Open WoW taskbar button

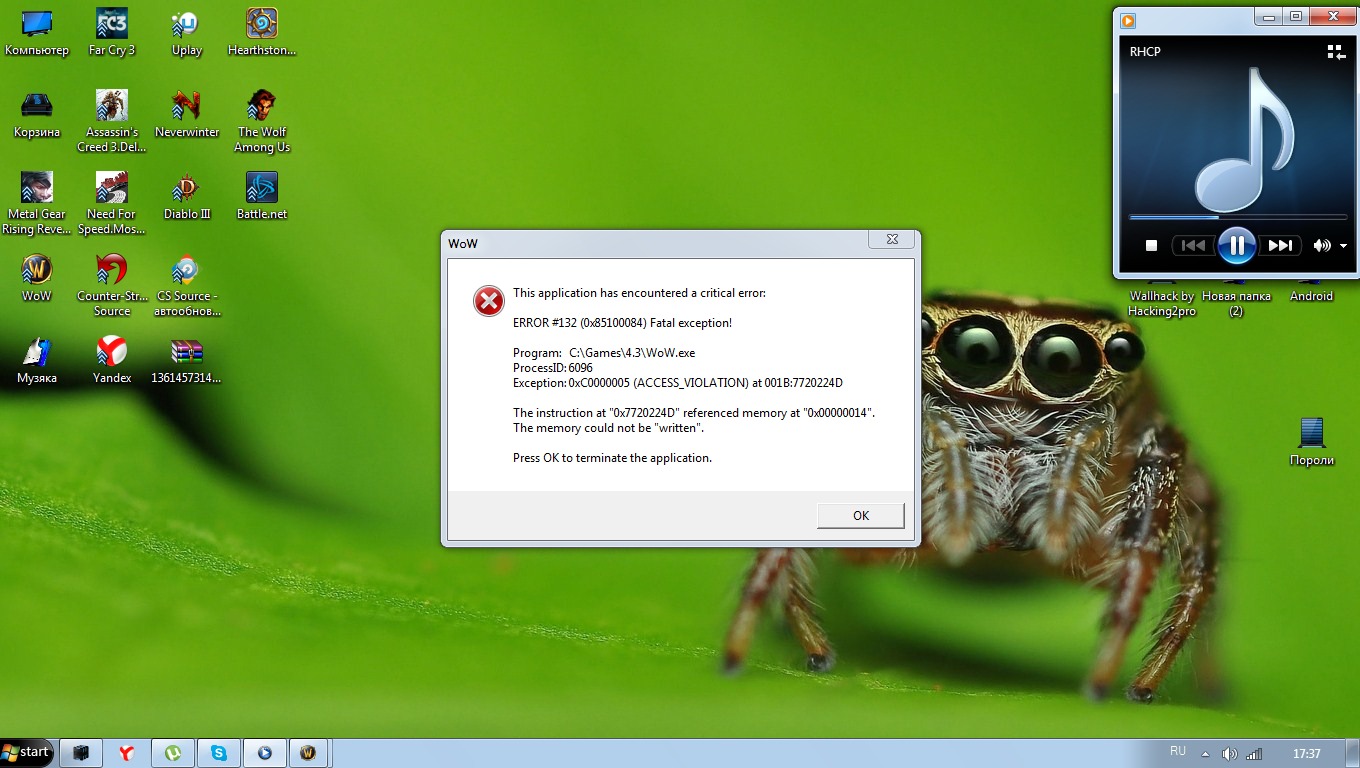coord(309,753)
